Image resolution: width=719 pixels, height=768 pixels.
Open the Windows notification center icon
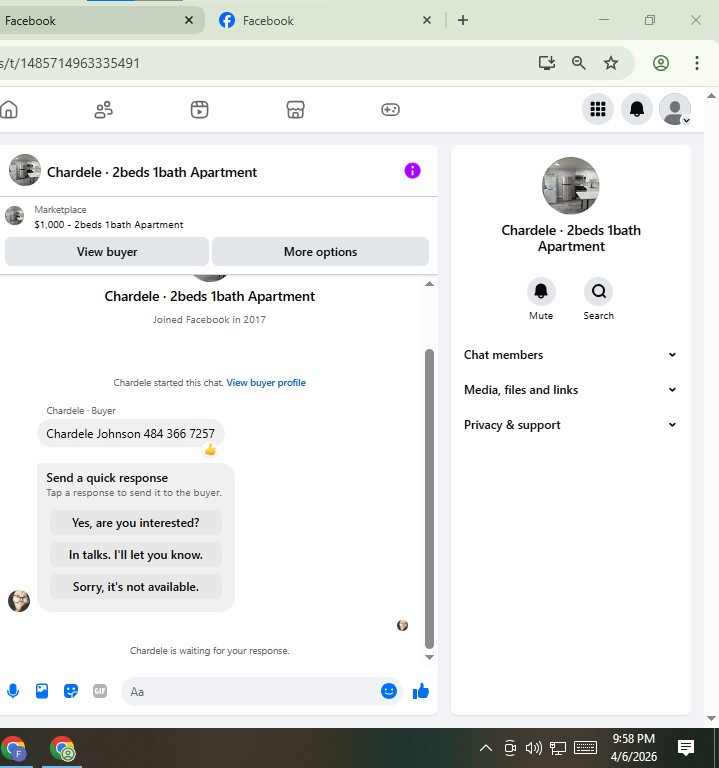686,748
